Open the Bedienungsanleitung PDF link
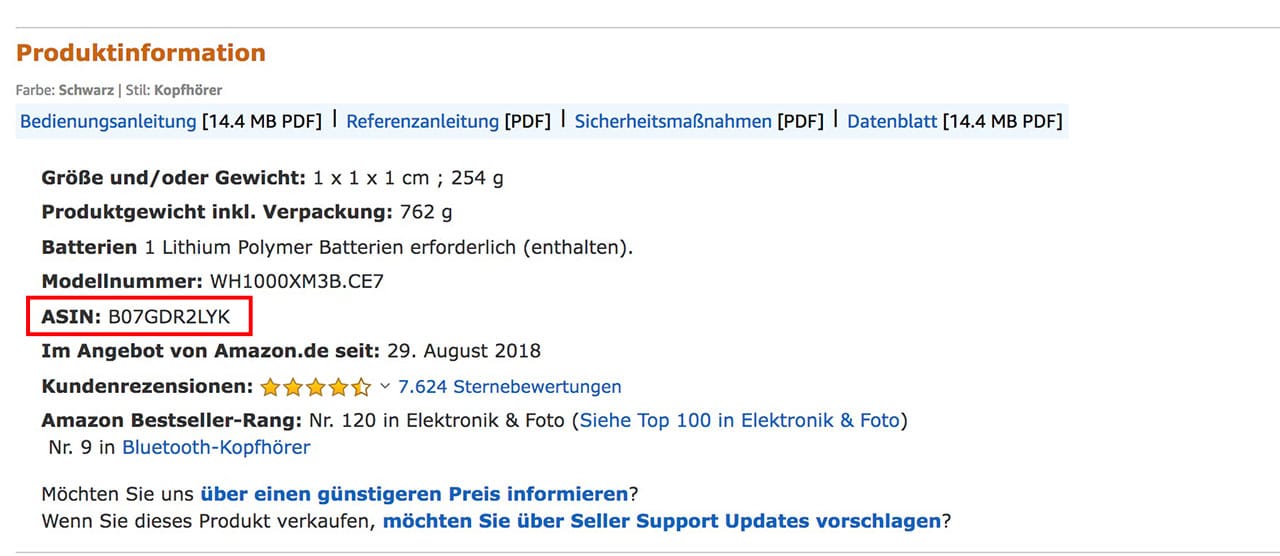Screen dimensions: 1280x556 [108, 122]
